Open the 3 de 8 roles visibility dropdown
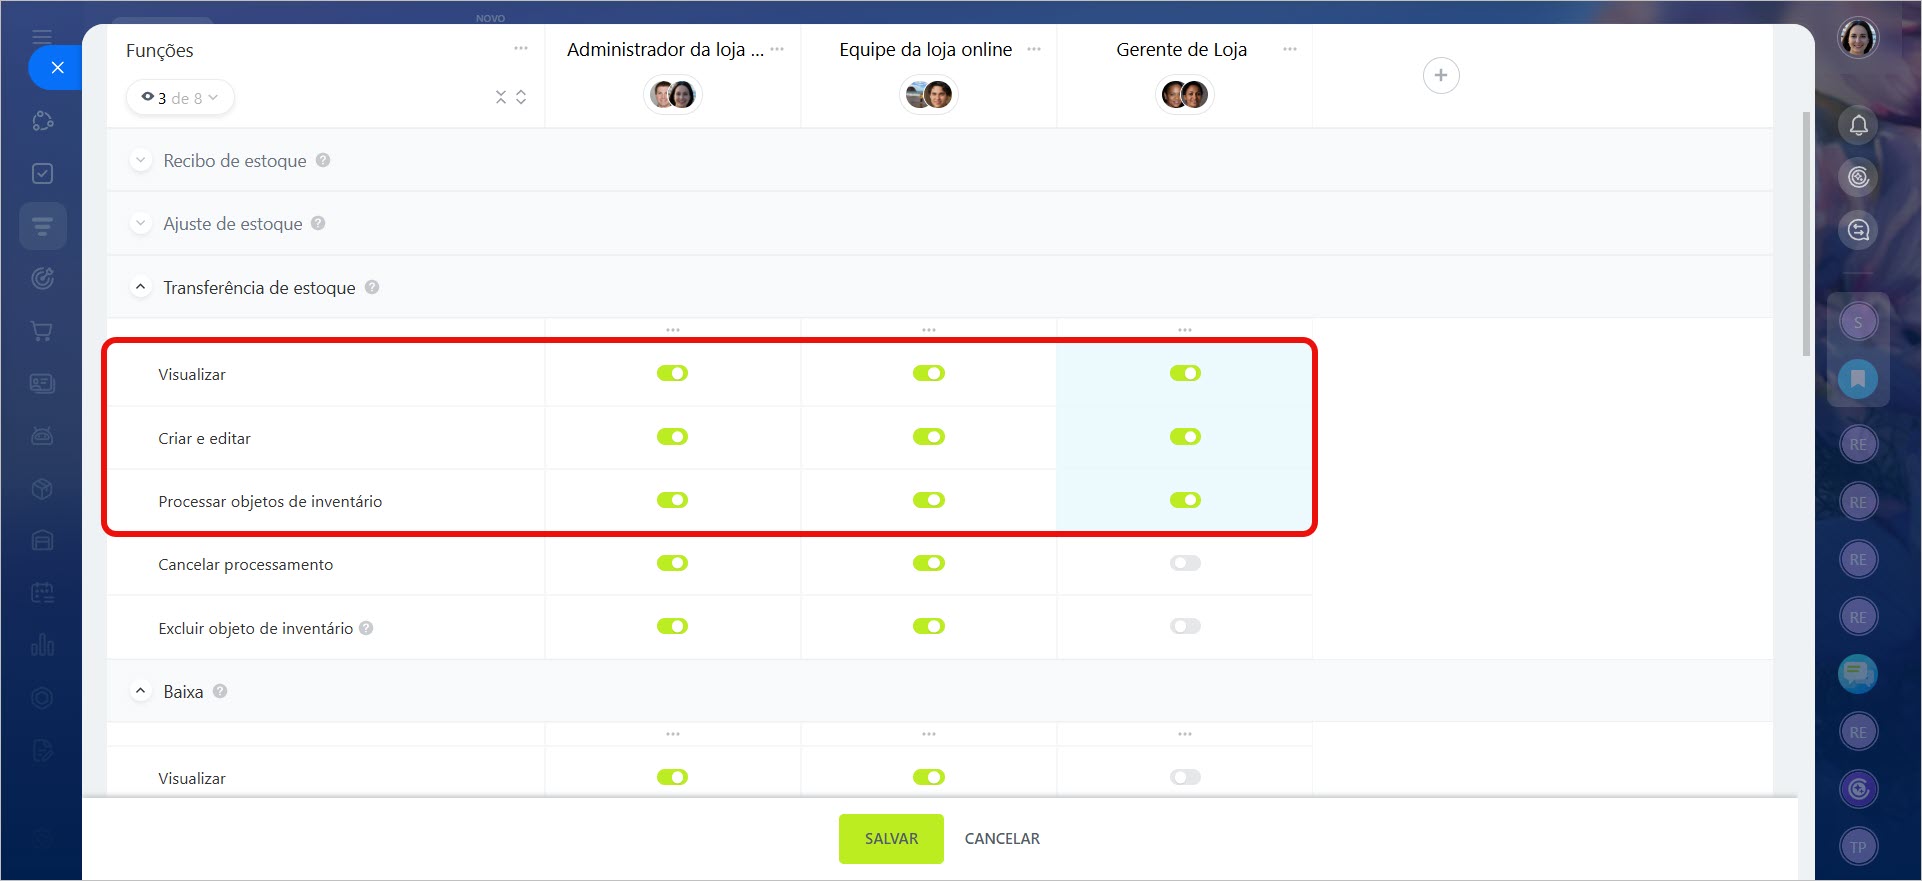The height and width of the screenshot is (881, 1922). coord(180,98)
